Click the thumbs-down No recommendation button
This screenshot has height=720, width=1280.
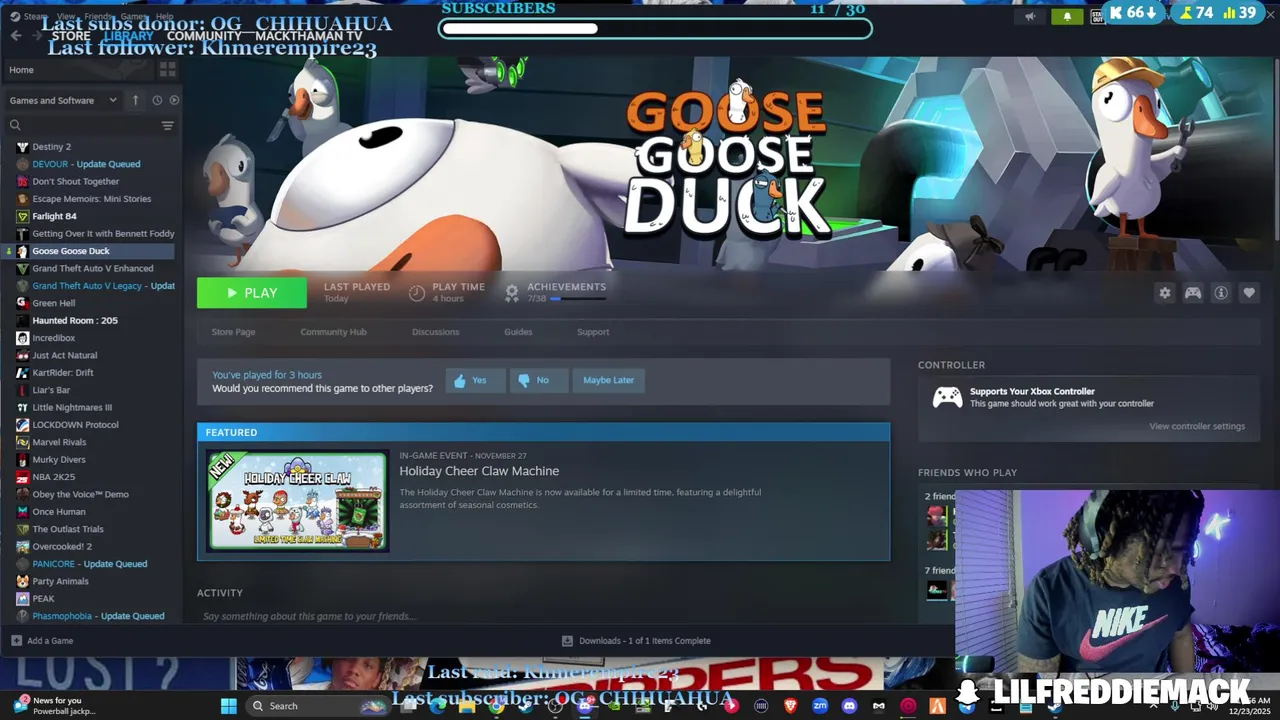coord(539,380)
